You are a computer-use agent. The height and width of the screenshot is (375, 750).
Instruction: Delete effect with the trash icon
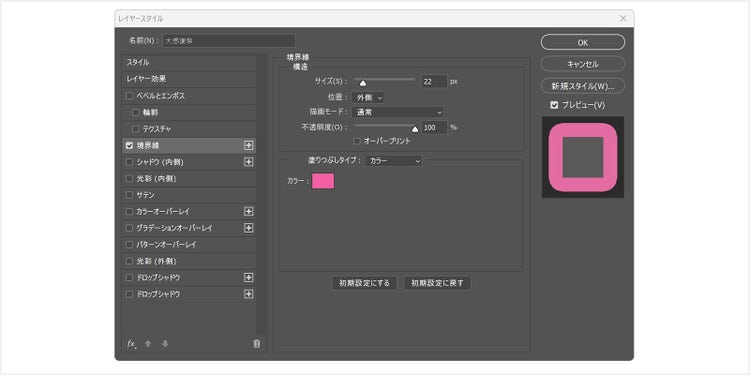257,343
